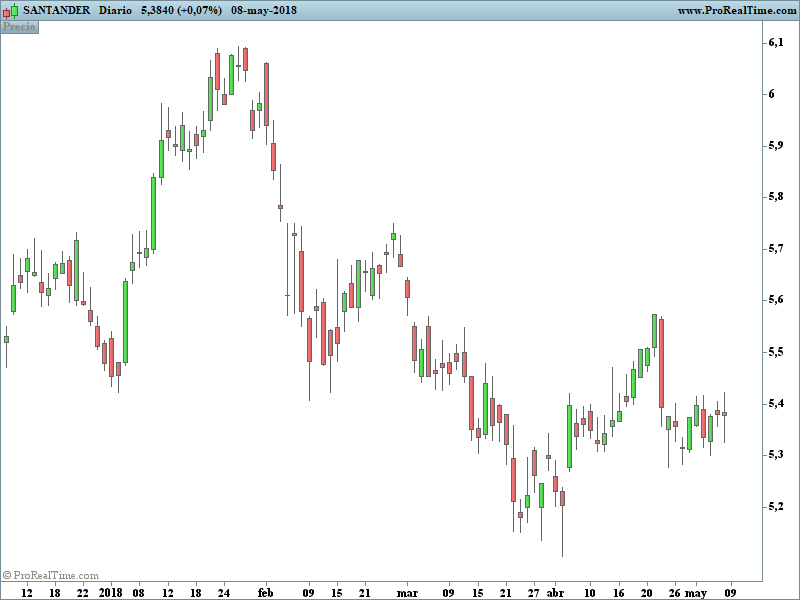Screen dimensions: 800x600
Task: Click the 27 date label on time axis
Action: [x=533, y=592]
